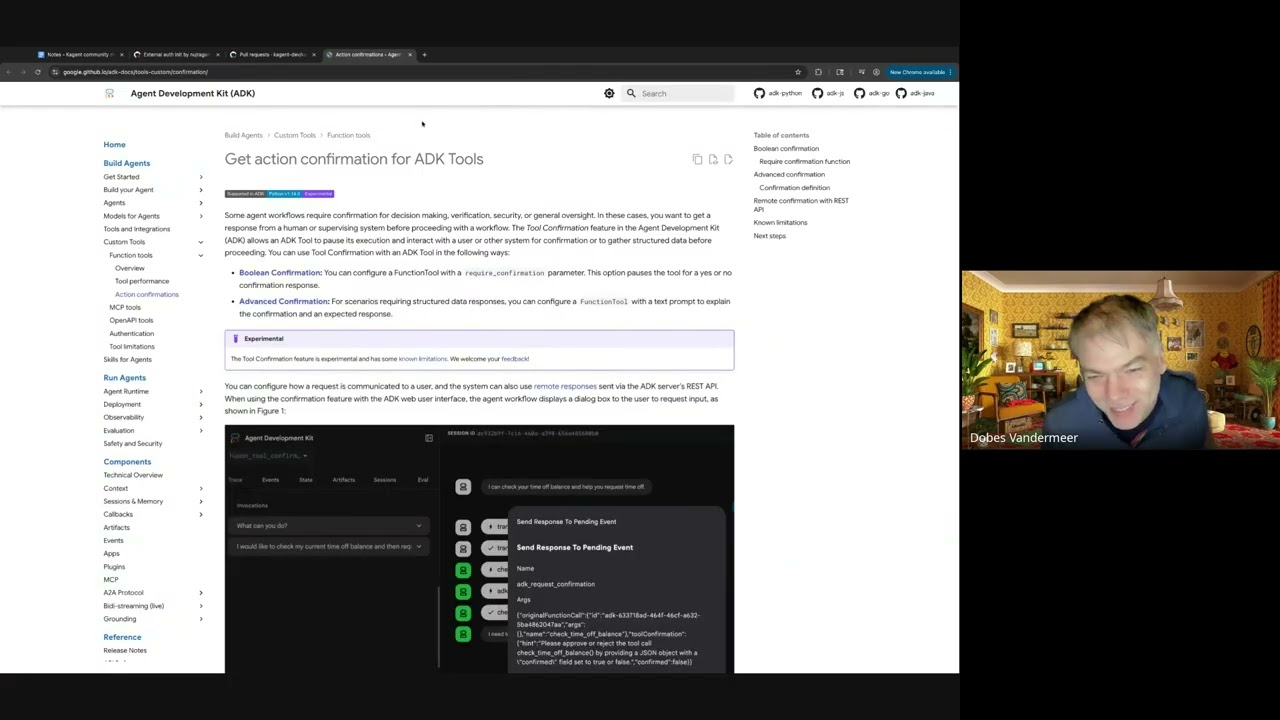The image size is (1280, 720).
Task: Open the known limitations link
Action: coord(423,359)
